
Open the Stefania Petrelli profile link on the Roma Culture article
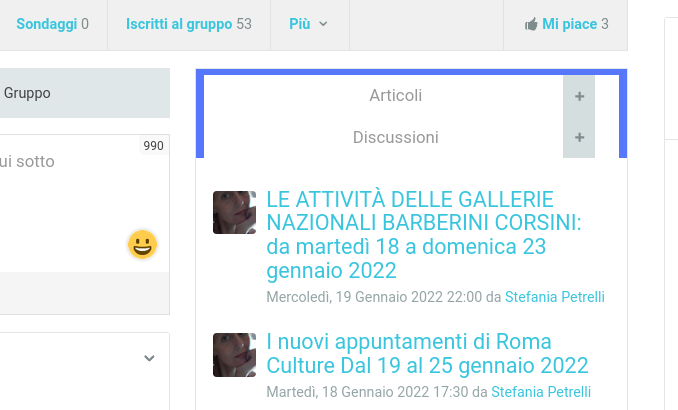540,392
